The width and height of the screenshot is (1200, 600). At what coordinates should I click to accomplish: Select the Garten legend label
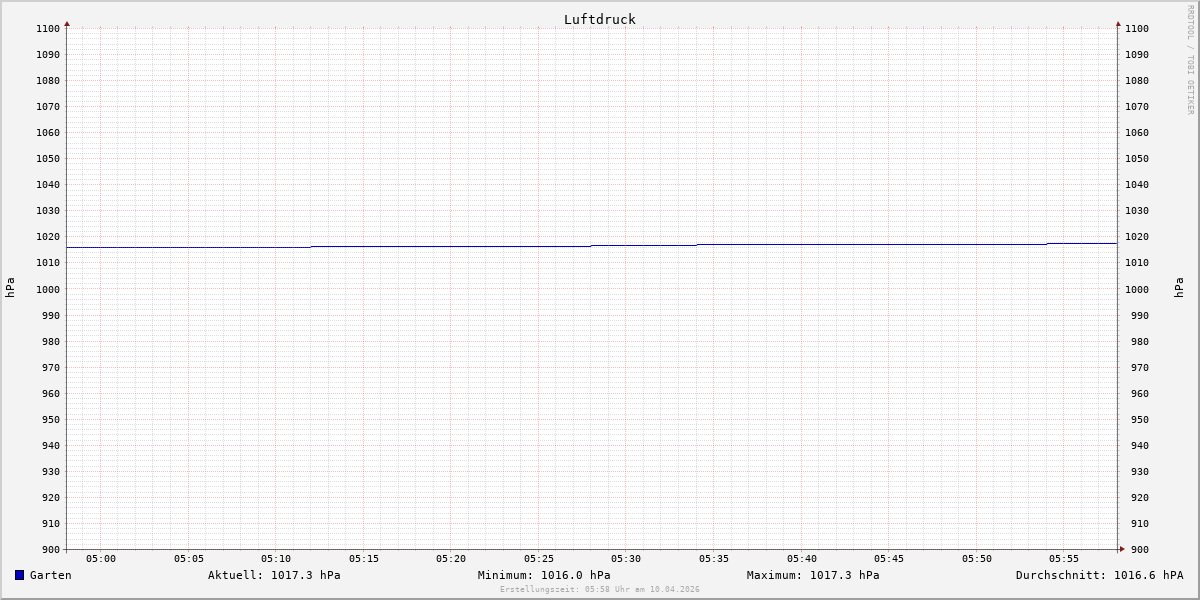(x=50, y=575)
